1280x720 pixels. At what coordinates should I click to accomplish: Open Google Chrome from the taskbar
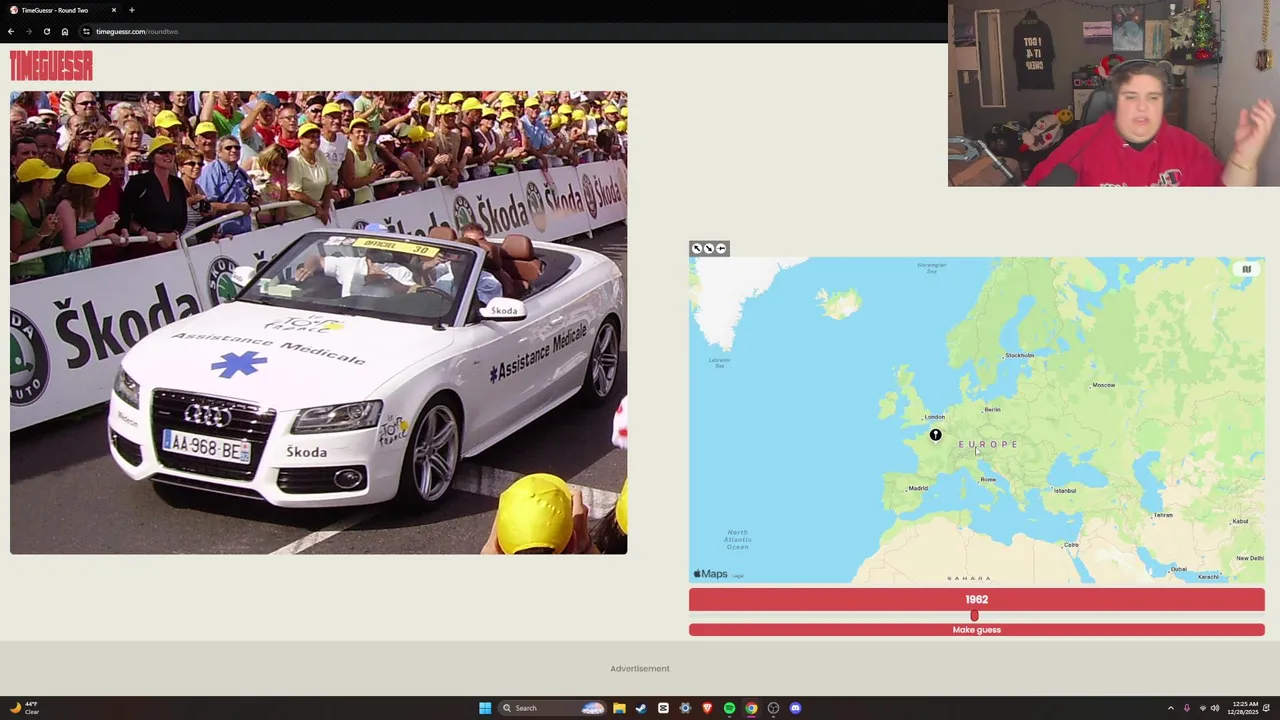[751, 708]
